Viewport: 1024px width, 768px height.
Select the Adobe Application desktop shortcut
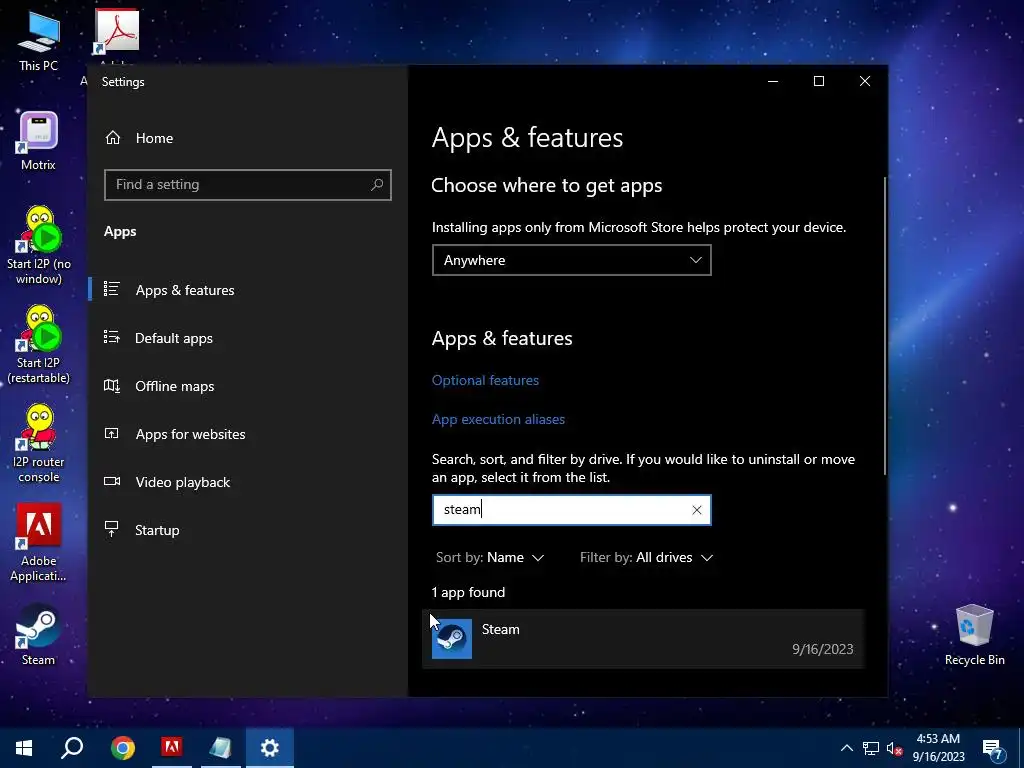39,543
